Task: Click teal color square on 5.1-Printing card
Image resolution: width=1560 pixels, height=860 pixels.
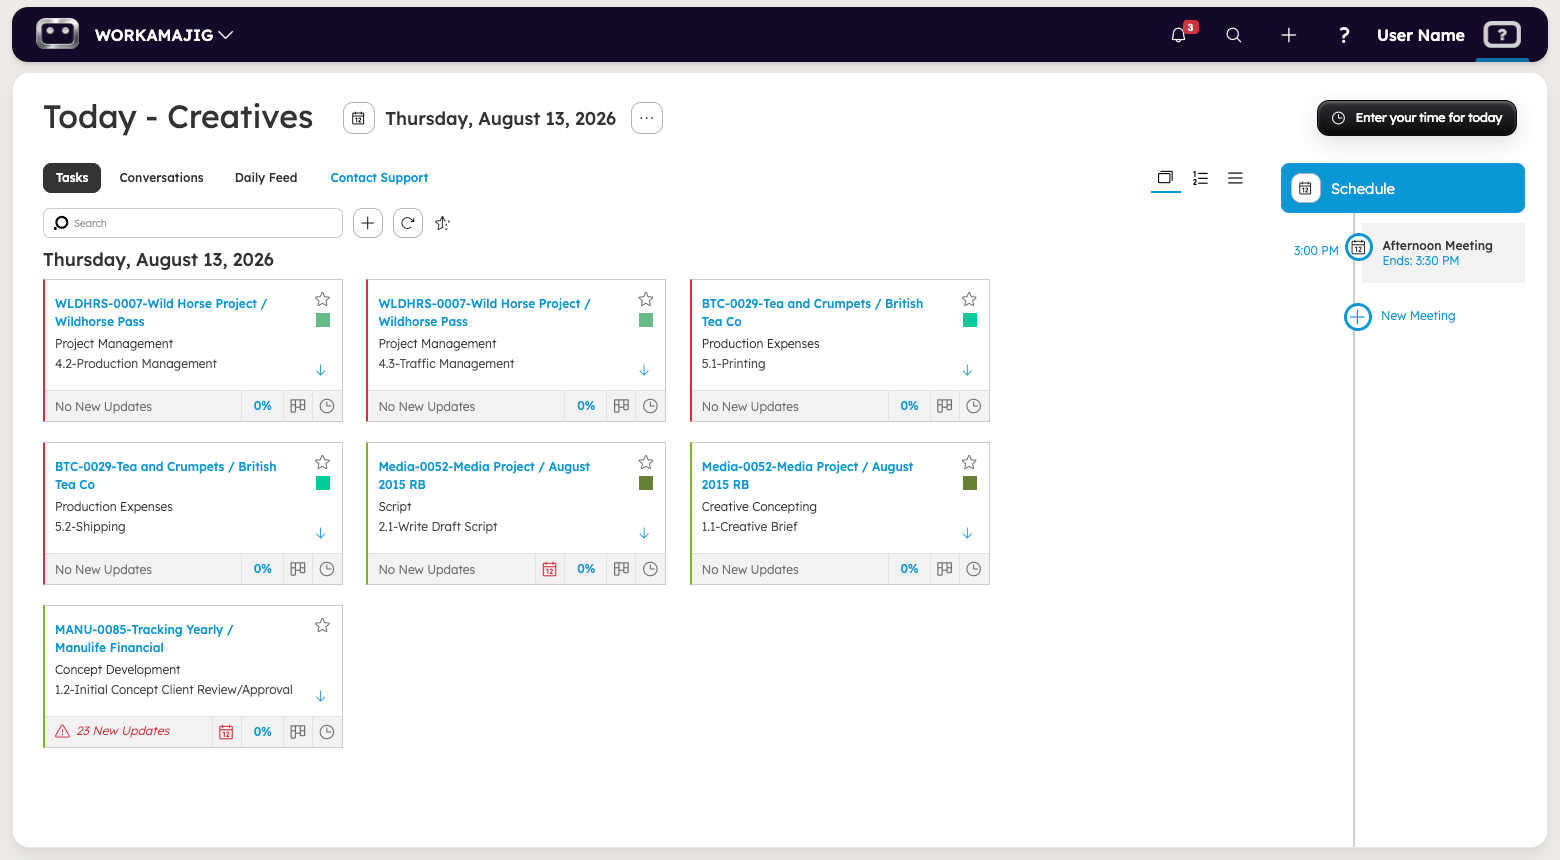Action: pos(970,320)
